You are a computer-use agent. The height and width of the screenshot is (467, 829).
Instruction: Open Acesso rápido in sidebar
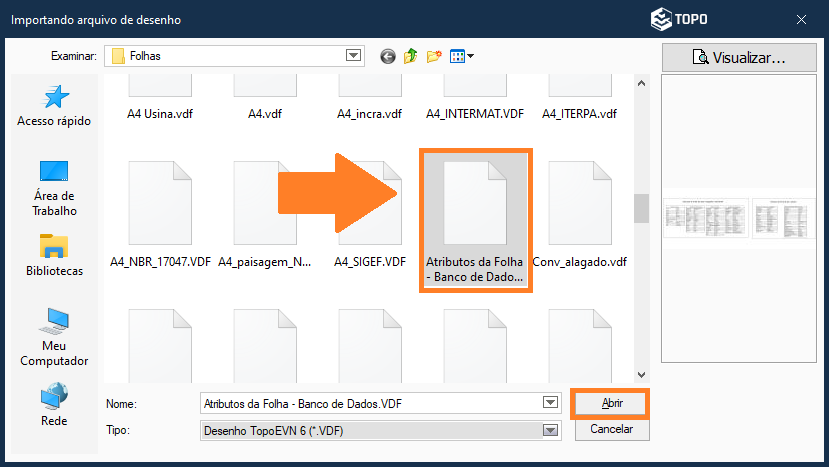tap(54, 105)
